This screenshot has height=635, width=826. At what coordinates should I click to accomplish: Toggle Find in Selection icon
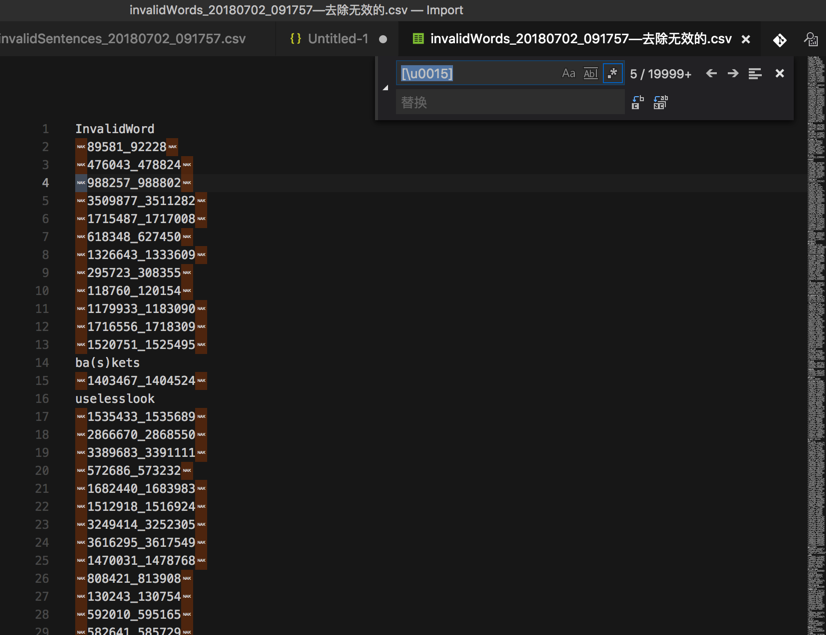755,73
